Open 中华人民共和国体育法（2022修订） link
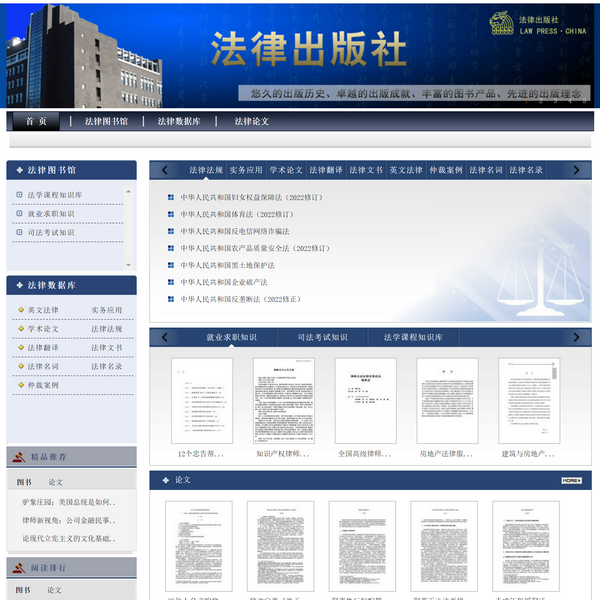The height and width of the screenshot is (600, 600). coord(237,214)
